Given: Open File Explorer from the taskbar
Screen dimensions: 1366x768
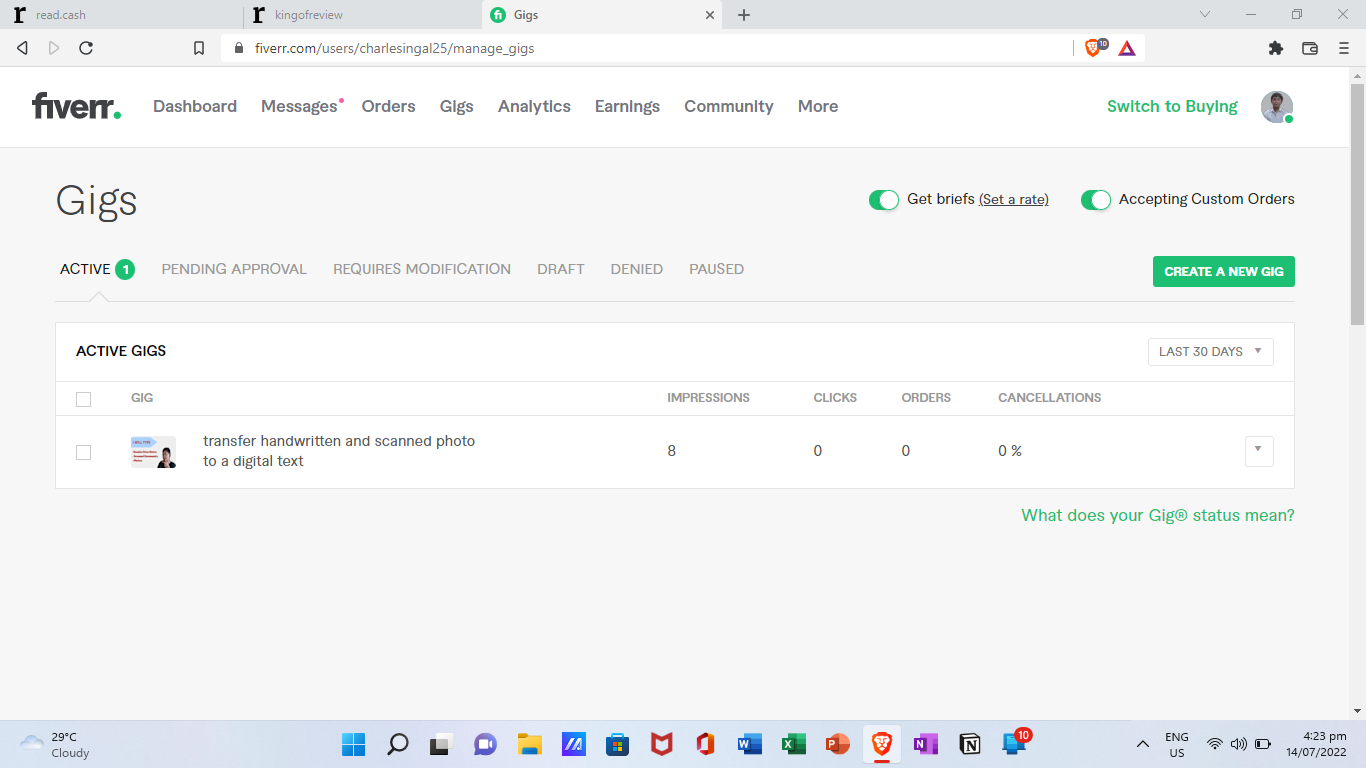Looking at the screenshot, I should (529, 744).
